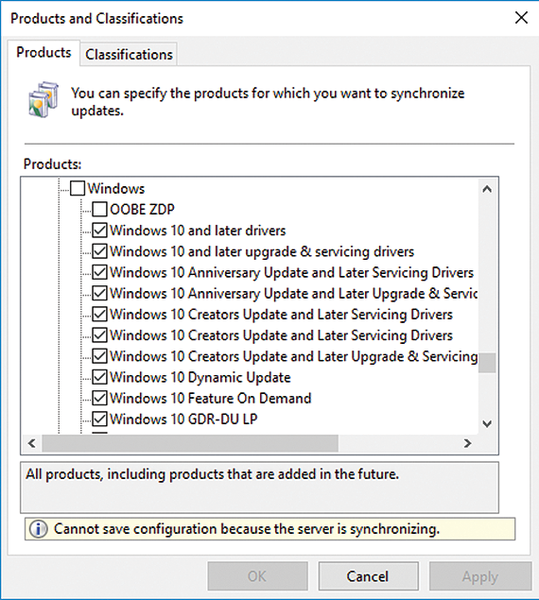
Task: Uncheck Windows 10 and later drivers
Action: tap(99, 230)
